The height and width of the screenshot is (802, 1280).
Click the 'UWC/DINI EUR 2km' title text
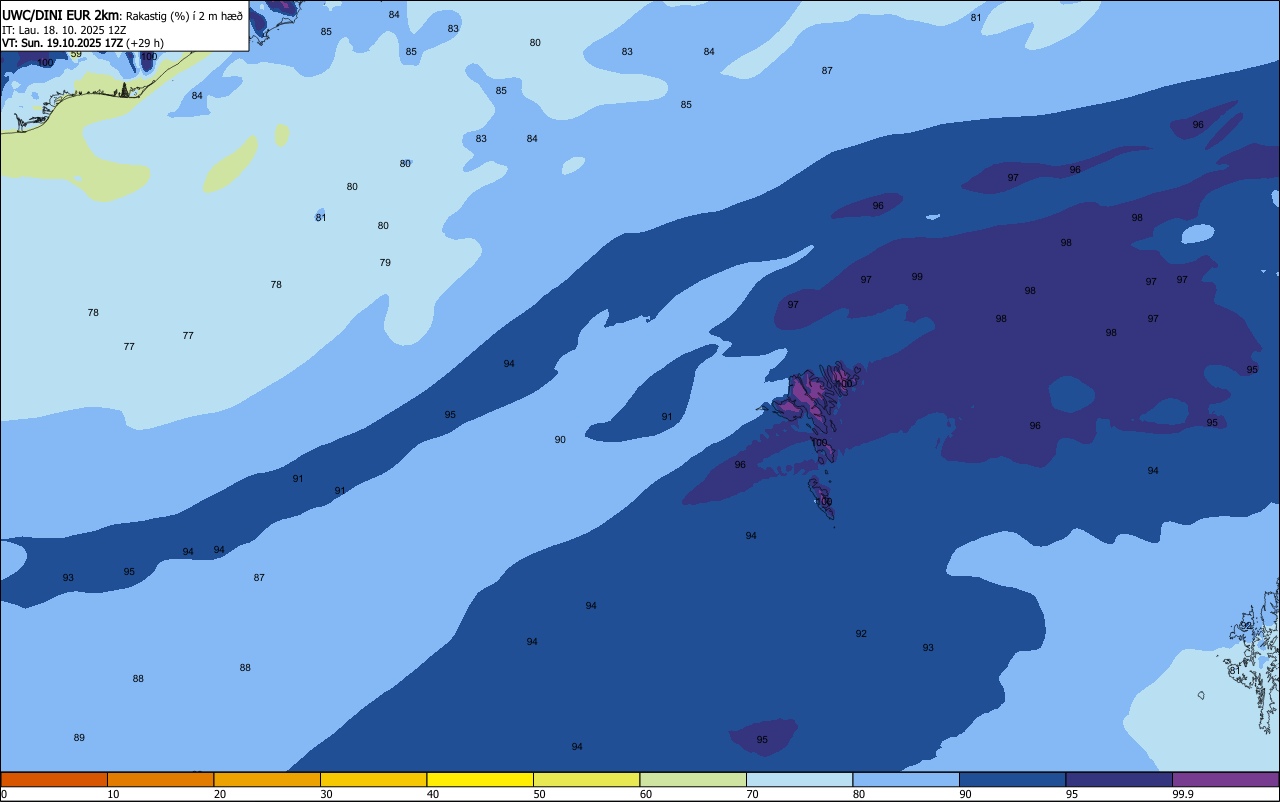point(61,15)
